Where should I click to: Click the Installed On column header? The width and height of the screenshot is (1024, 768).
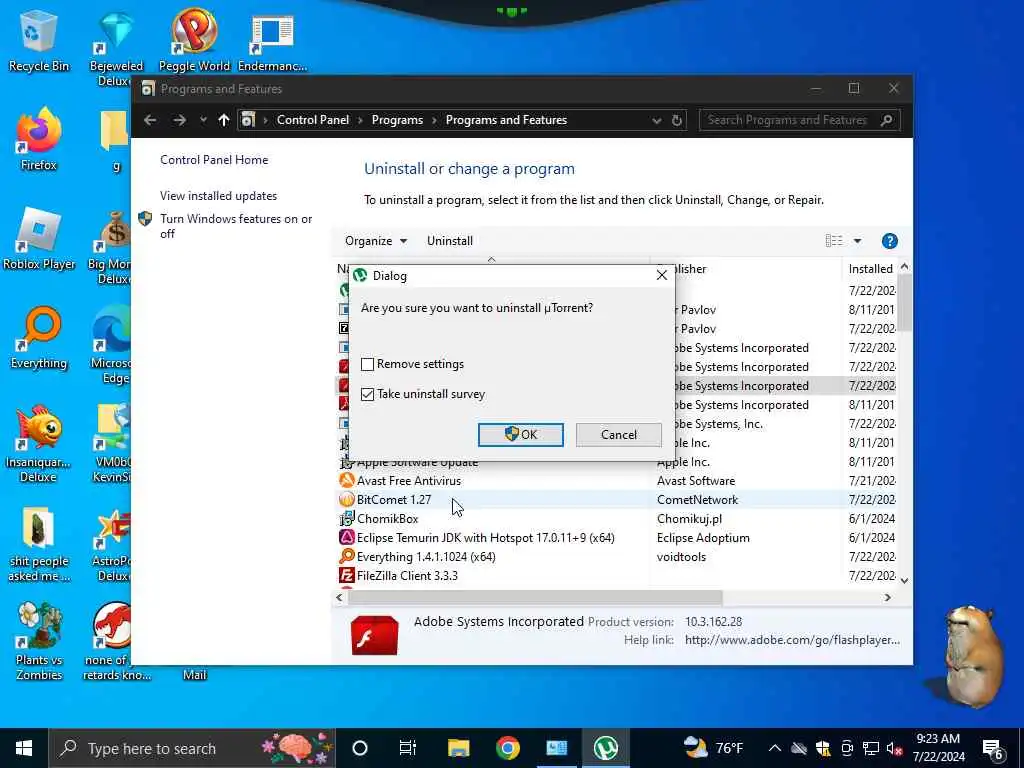pyautogui.click(x=871, y=268)
